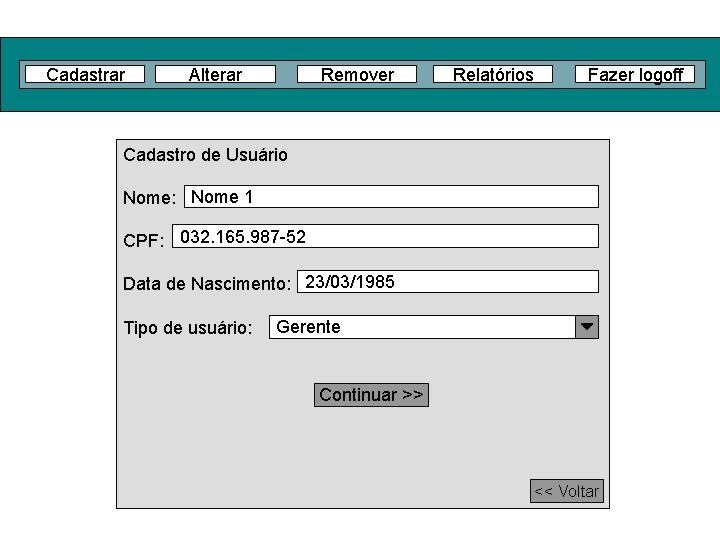
Task: Click the Continuar >> button
Action: tap(371, 395)
